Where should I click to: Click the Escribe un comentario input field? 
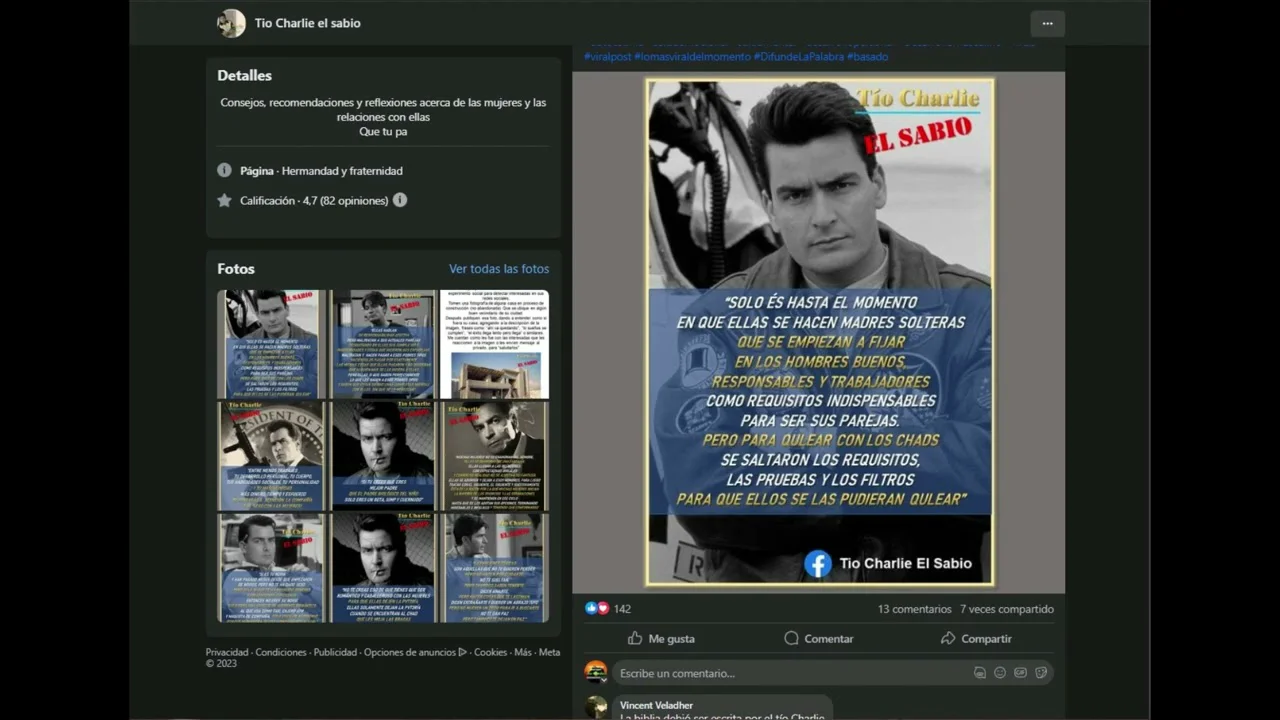click(x=790, y=673)
